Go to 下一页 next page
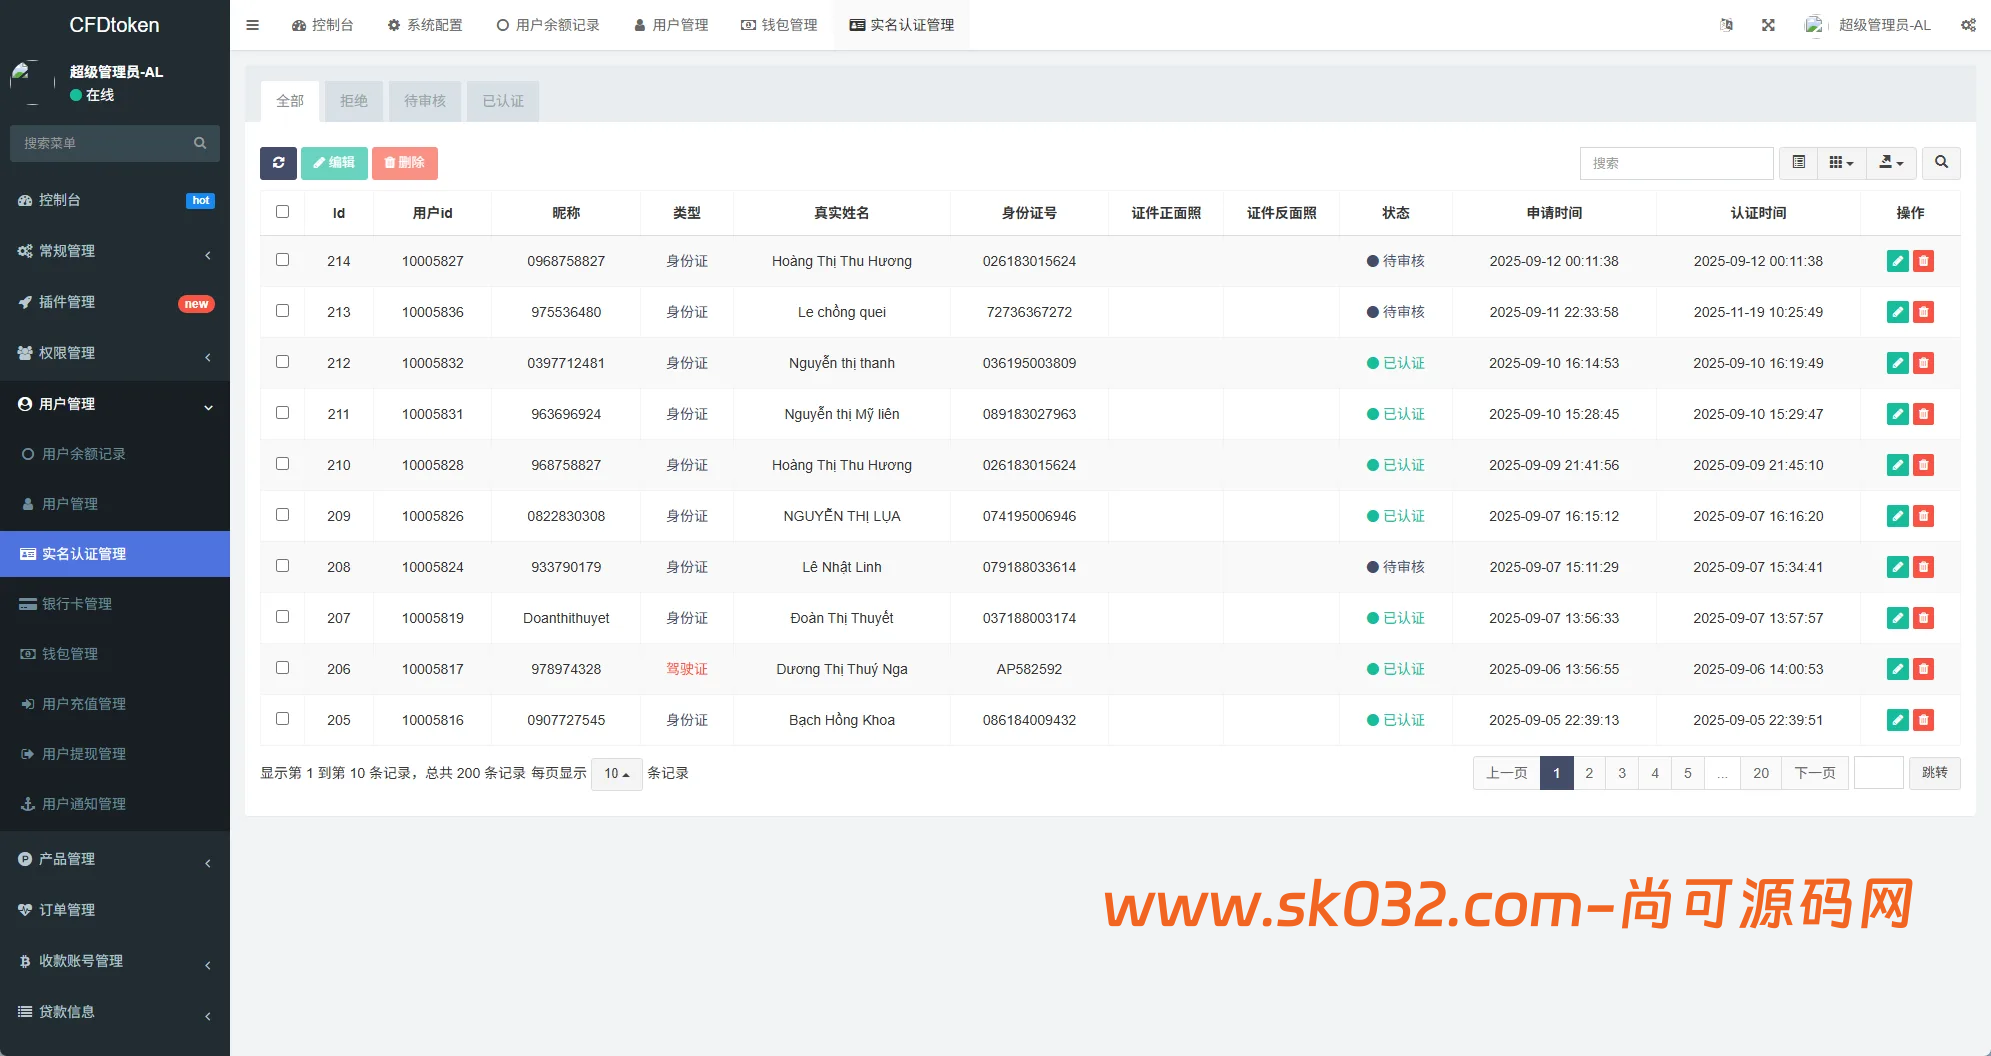This screenshot has height=1056, width=1991. [1815, 773]
